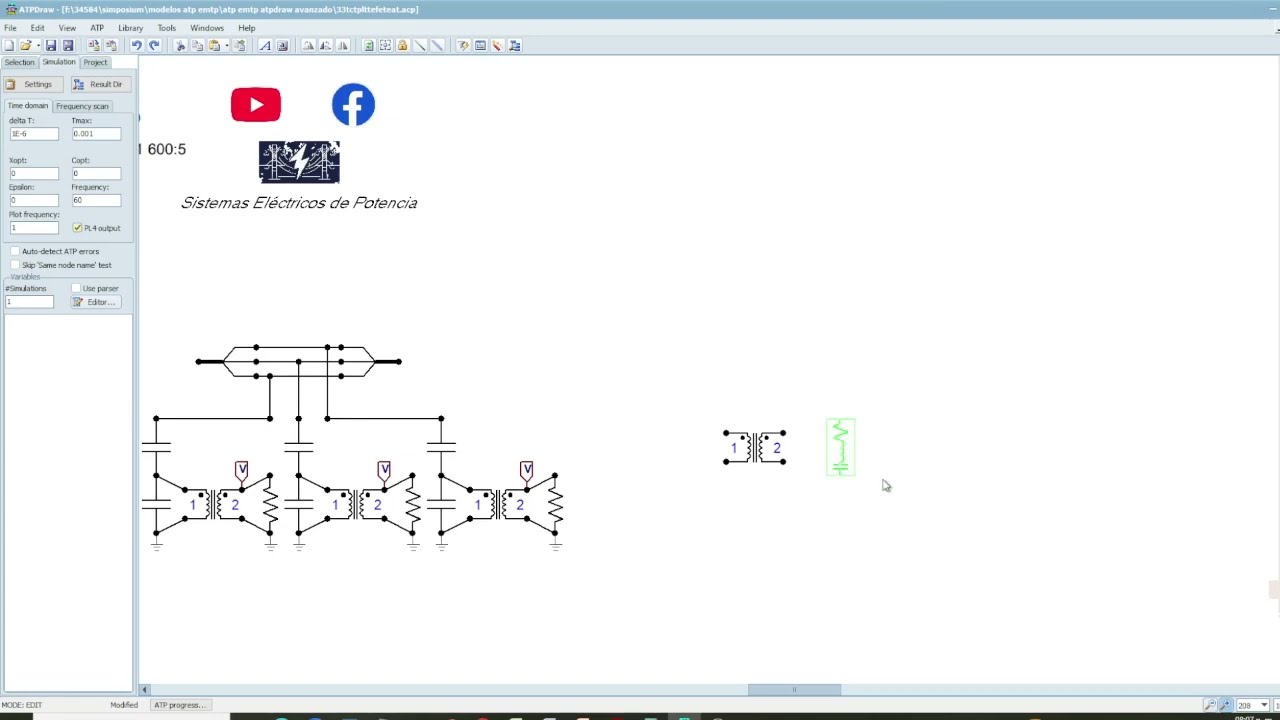Open the ATP menu
1280x720 pixels.
pos(97,28)
